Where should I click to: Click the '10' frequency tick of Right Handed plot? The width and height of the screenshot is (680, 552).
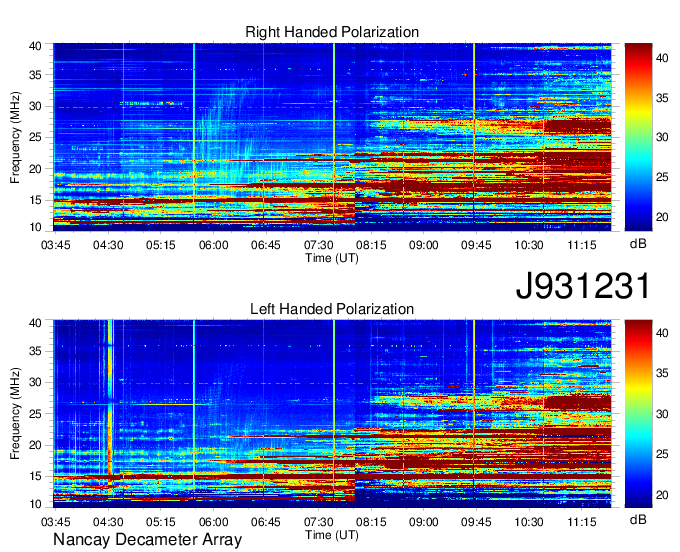[x=35, y=227]
